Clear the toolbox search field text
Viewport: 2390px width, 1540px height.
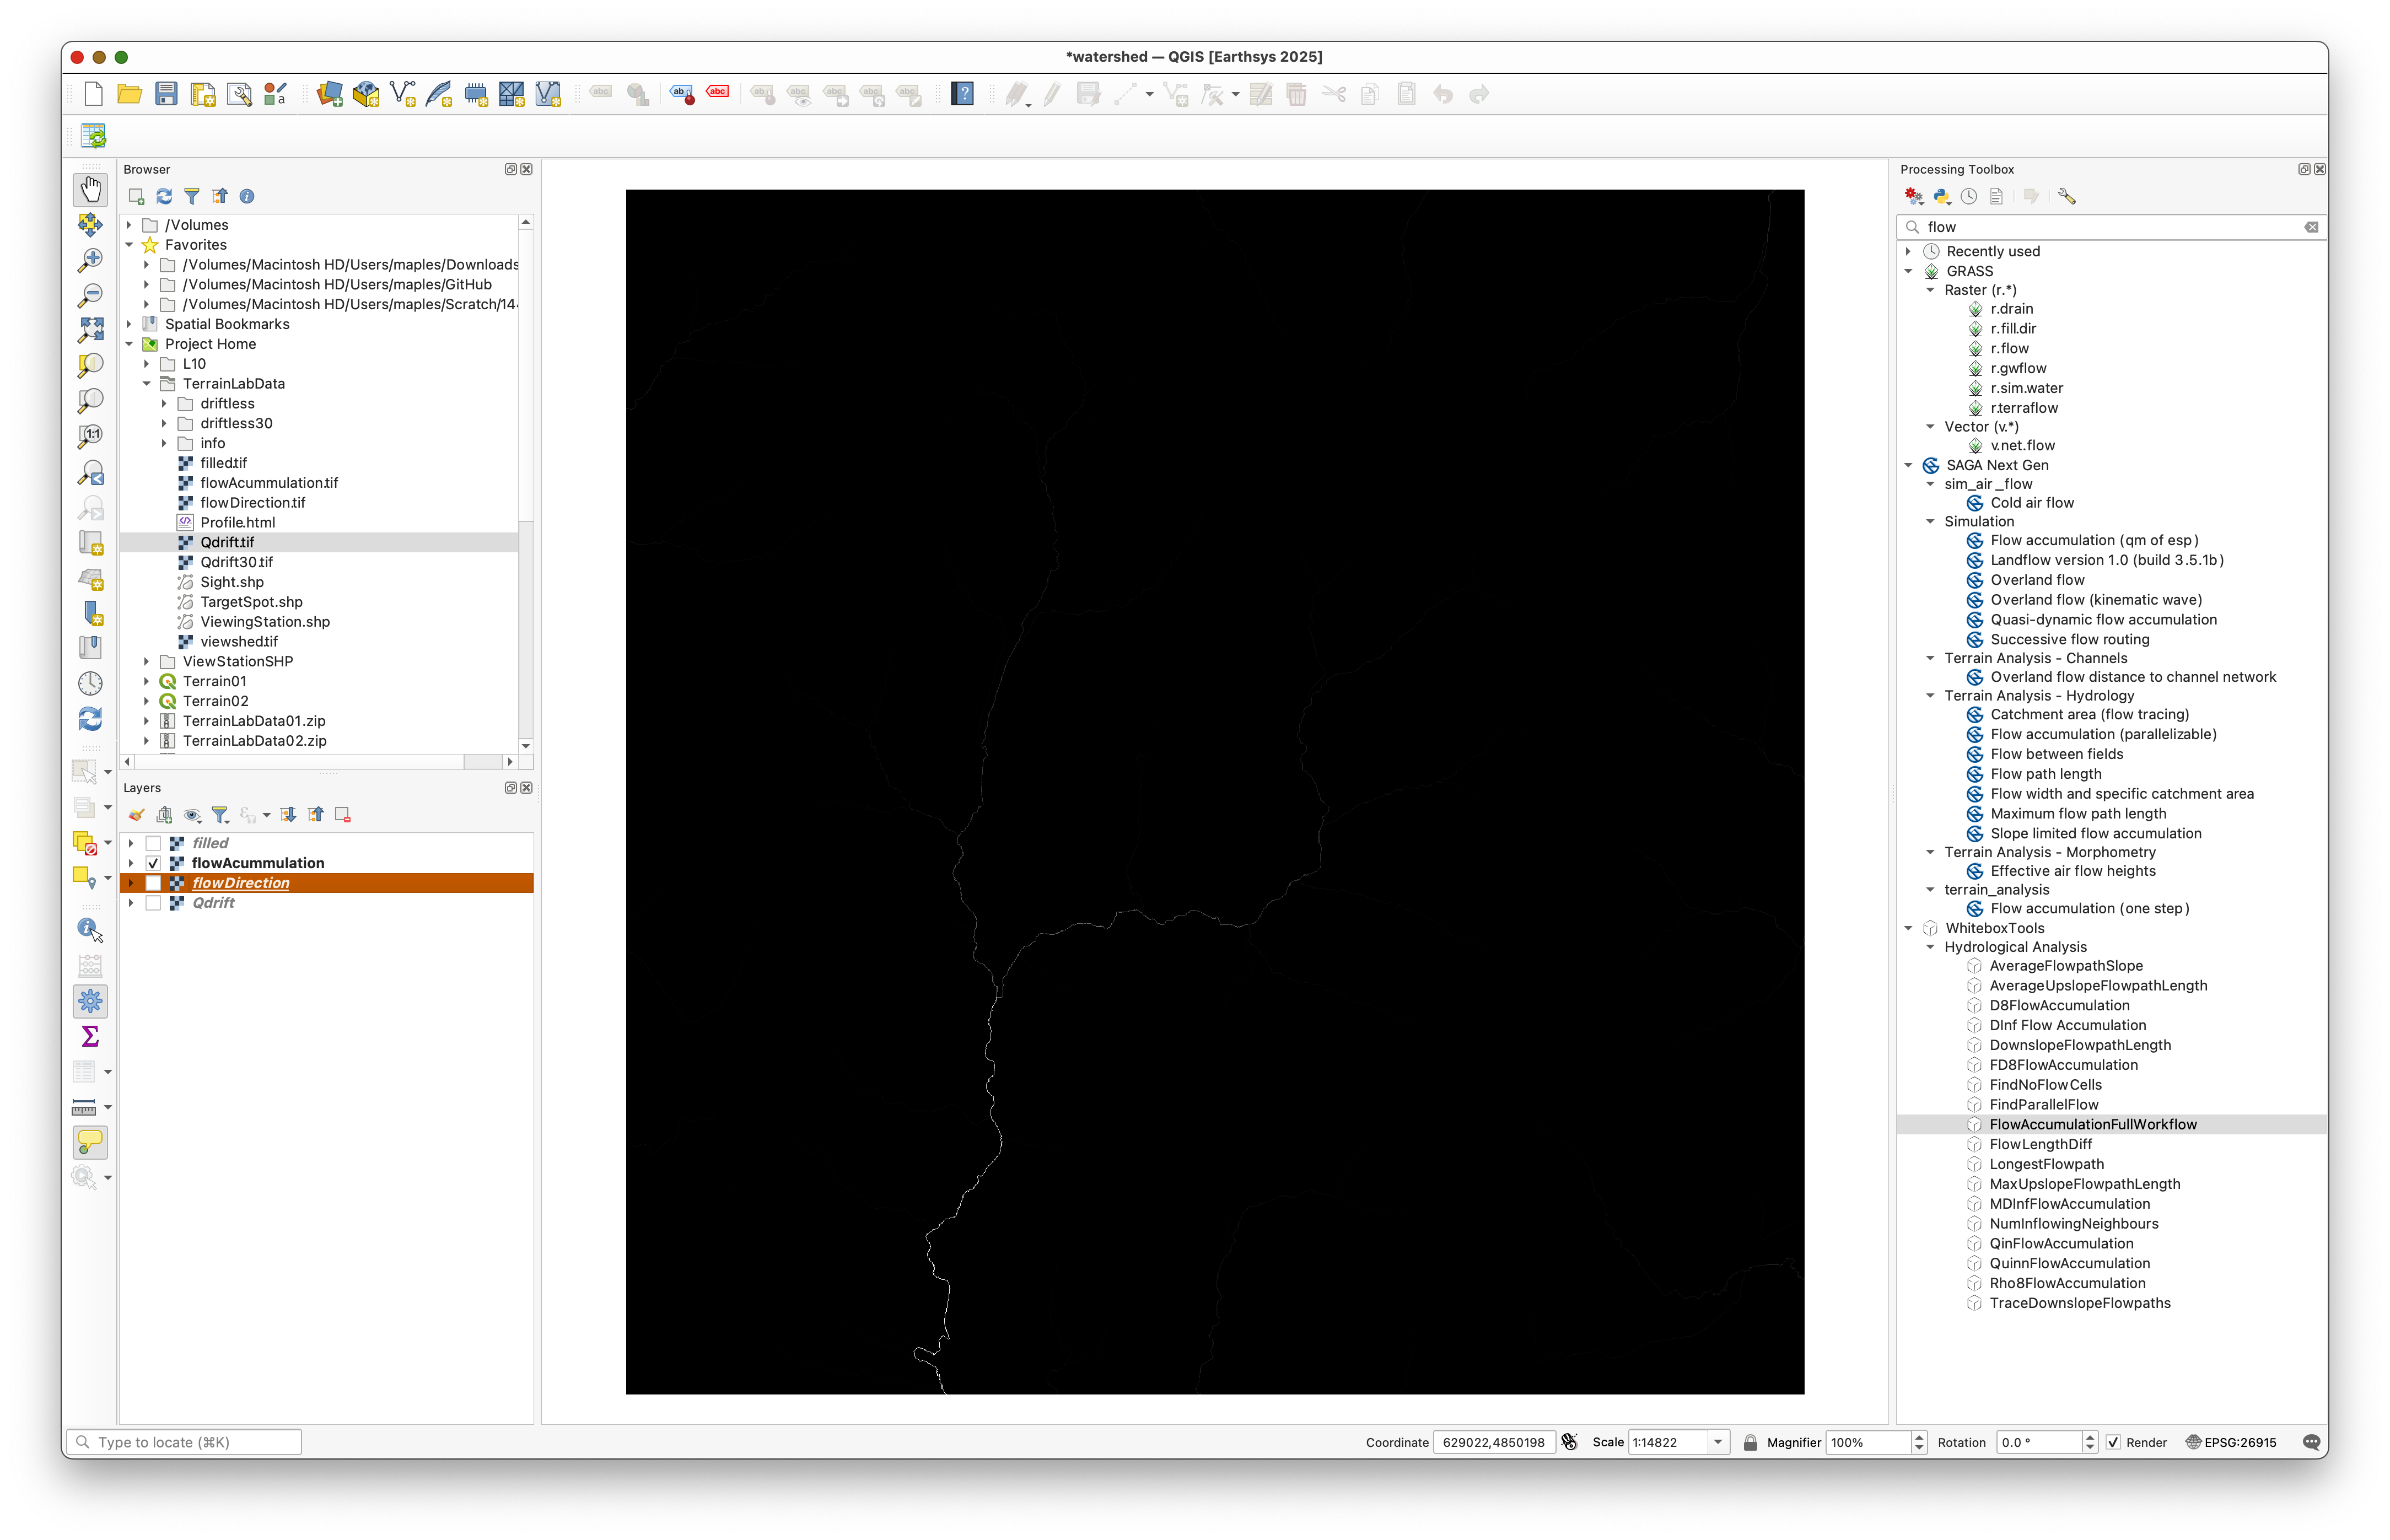point(2311,227)
